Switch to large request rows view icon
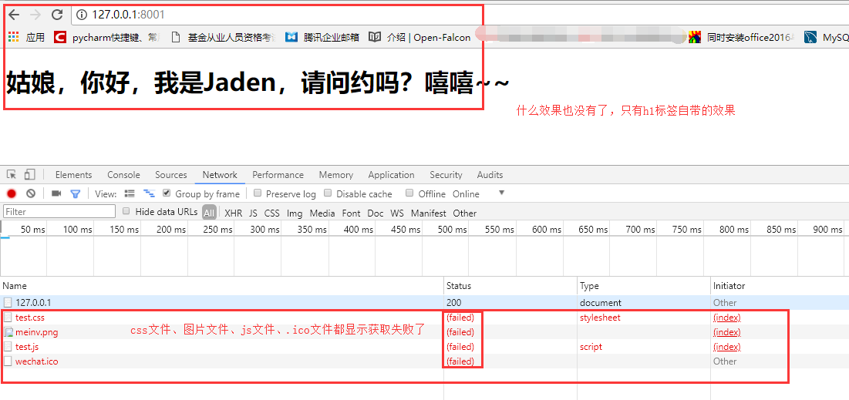Viewport: 849px width, 400px height. click(130, 193)
